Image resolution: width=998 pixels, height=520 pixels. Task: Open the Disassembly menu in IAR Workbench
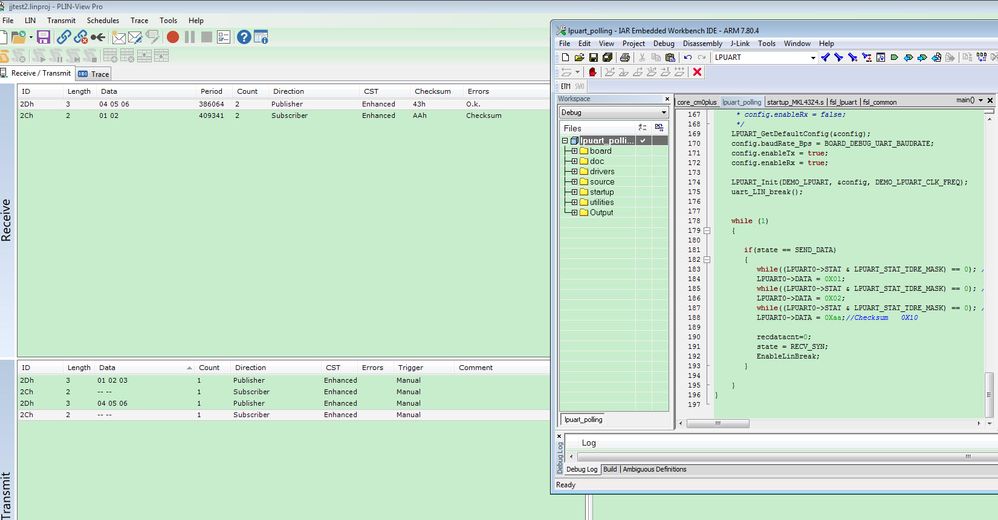pos(702,43)
